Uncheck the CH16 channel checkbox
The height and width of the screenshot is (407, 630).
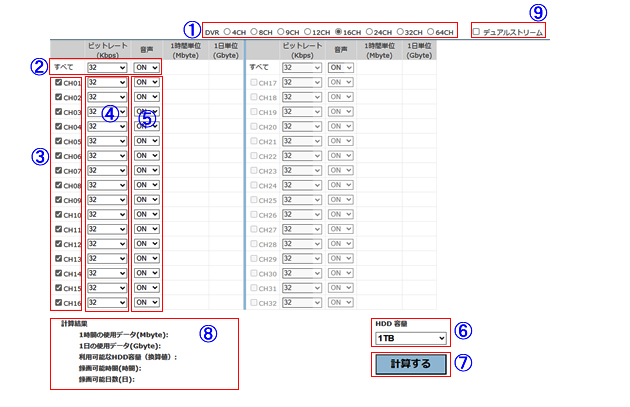[58, 303]
